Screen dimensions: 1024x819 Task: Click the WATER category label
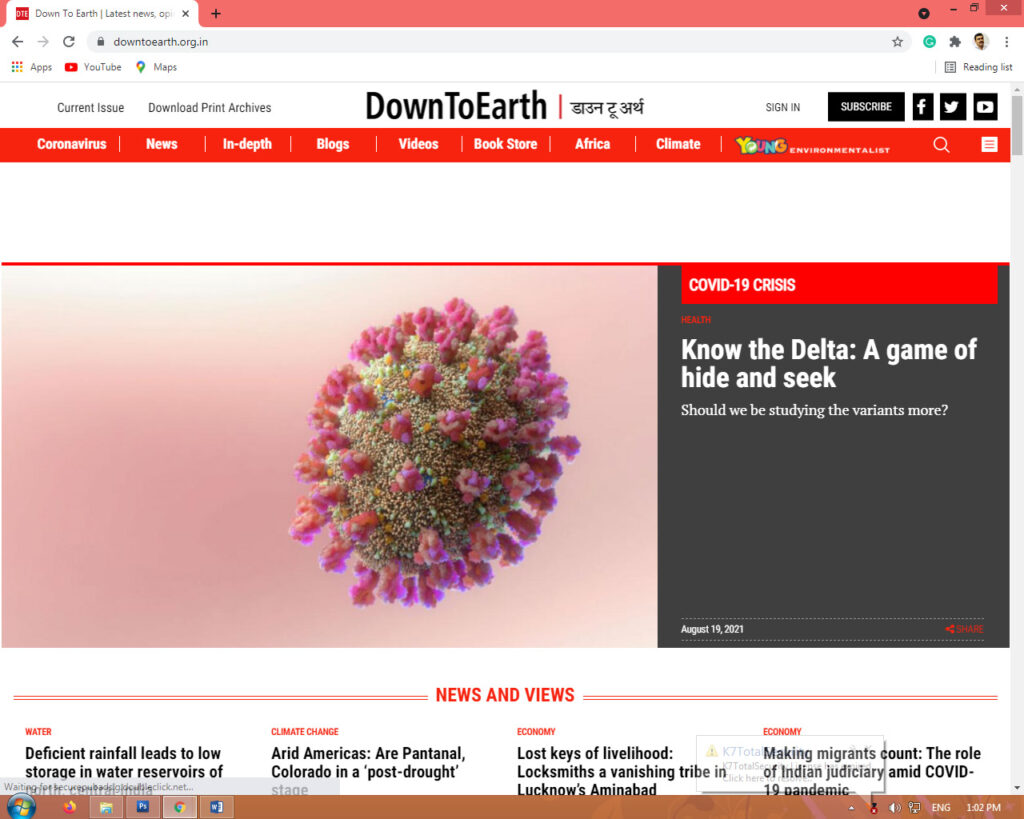point(38,731)
